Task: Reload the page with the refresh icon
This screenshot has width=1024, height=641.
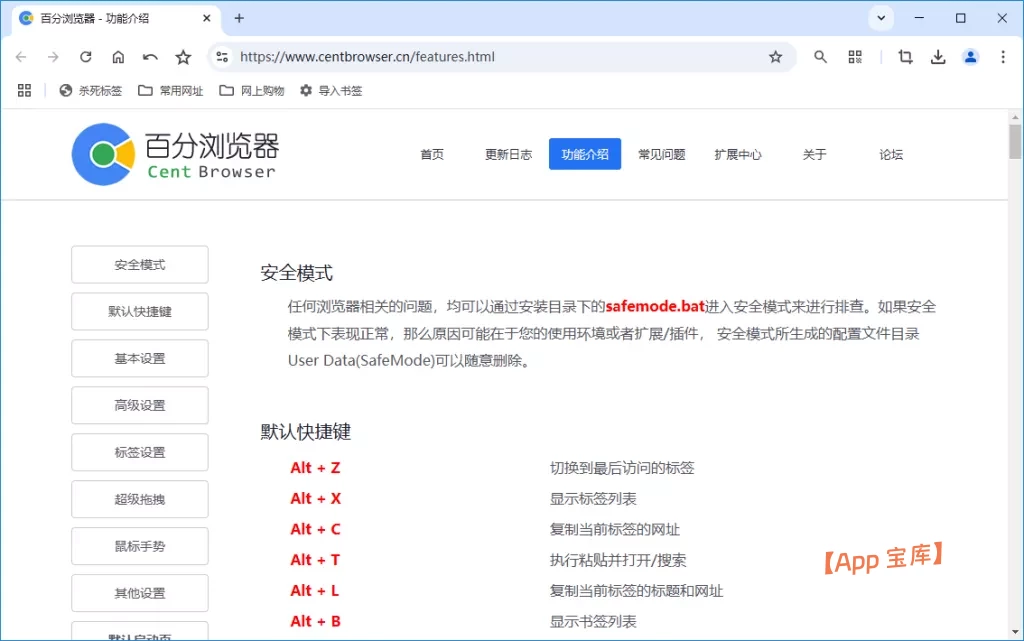Action: [x=86, y=57]
